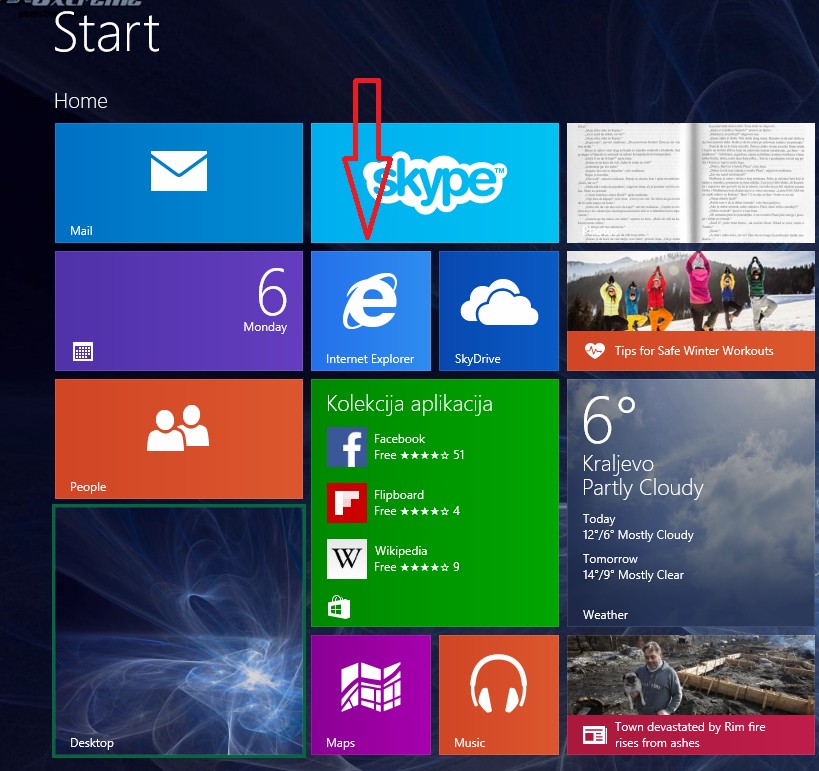Open the SkyDrive cloud tile
This screenshot has height=771, width=819.
pos(499,311)
